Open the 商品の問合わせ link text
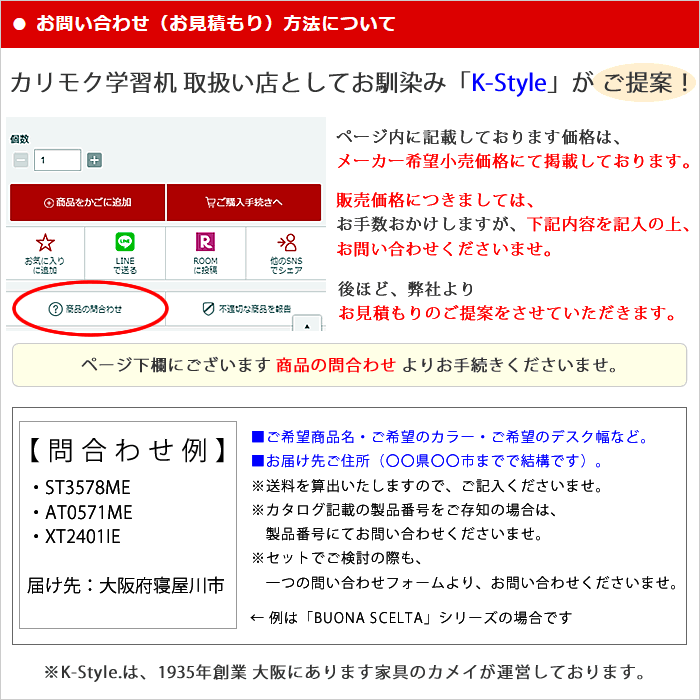Screen dimensions: 700x700 click(x=93, y=310)
